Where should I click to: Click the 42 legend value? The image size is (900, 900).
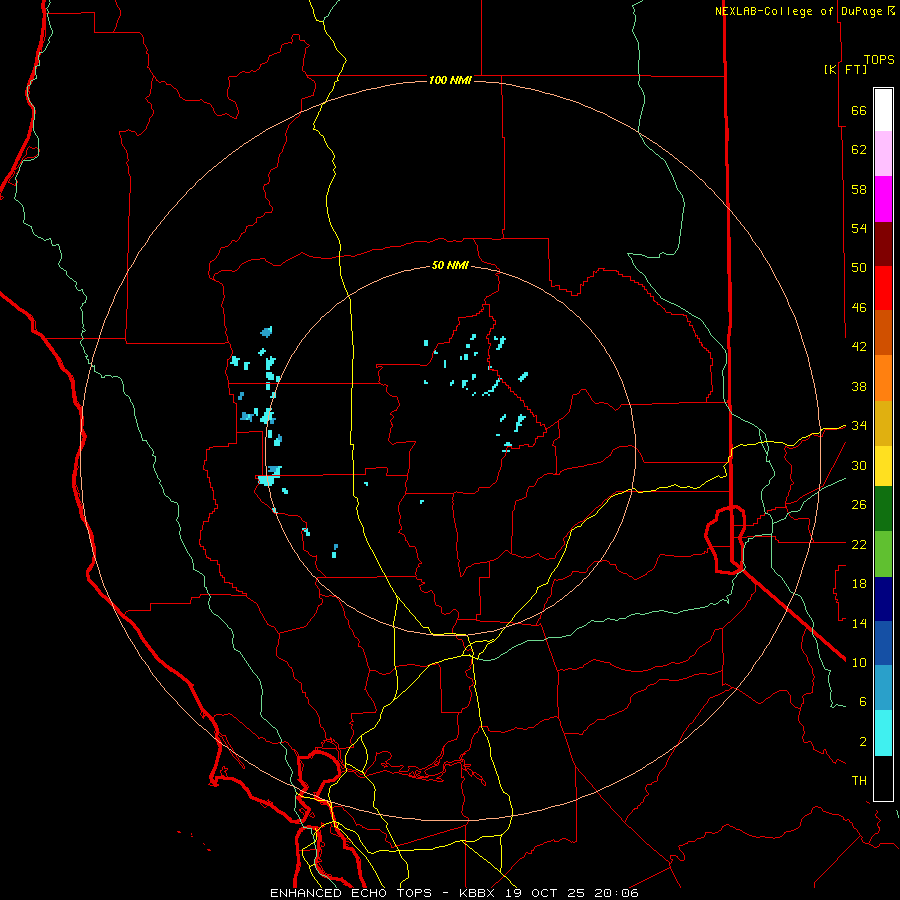[x=859, y=347]
